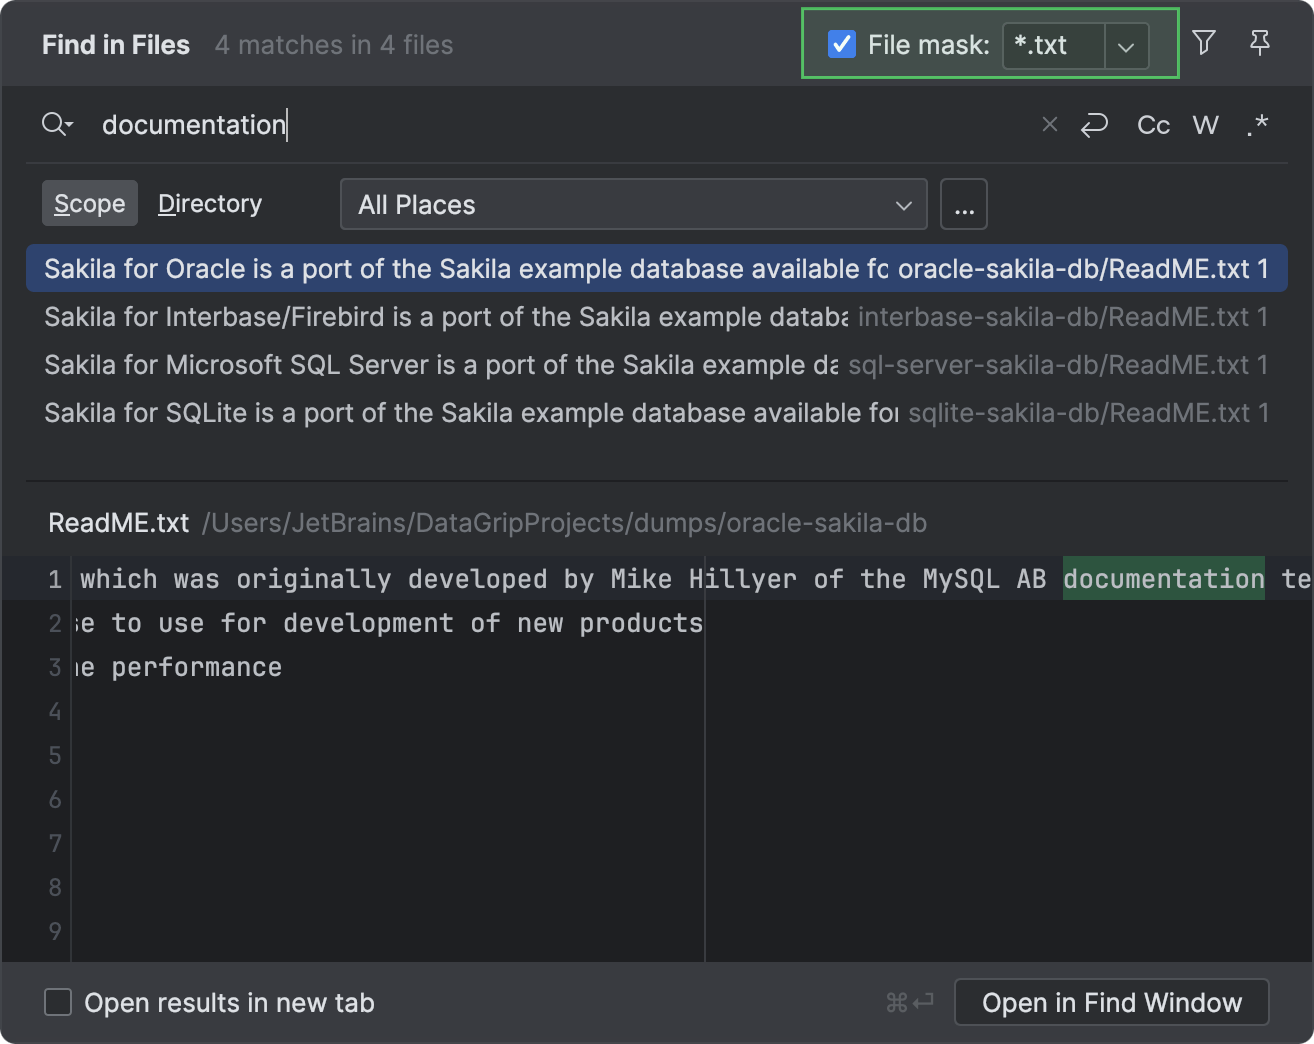Toggle Match Case (Cc) option
This screenshot has width=1314, height=1044.
point(1153,125)
